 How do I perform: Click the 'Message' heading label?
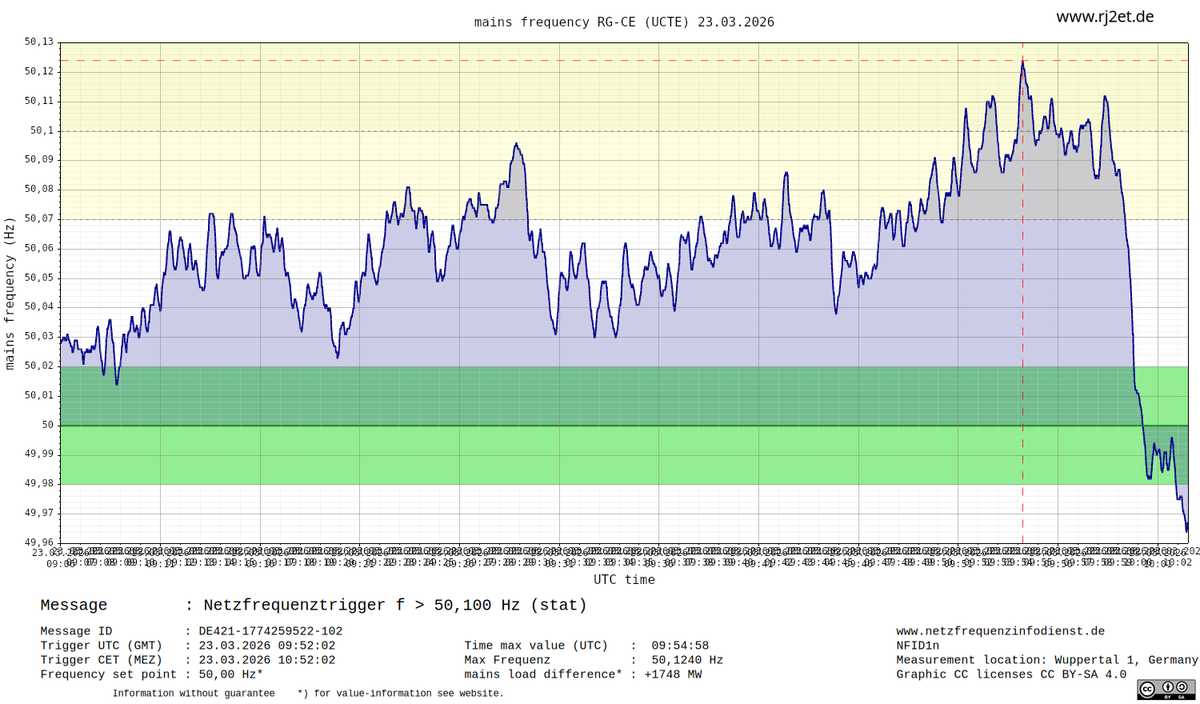73,605
